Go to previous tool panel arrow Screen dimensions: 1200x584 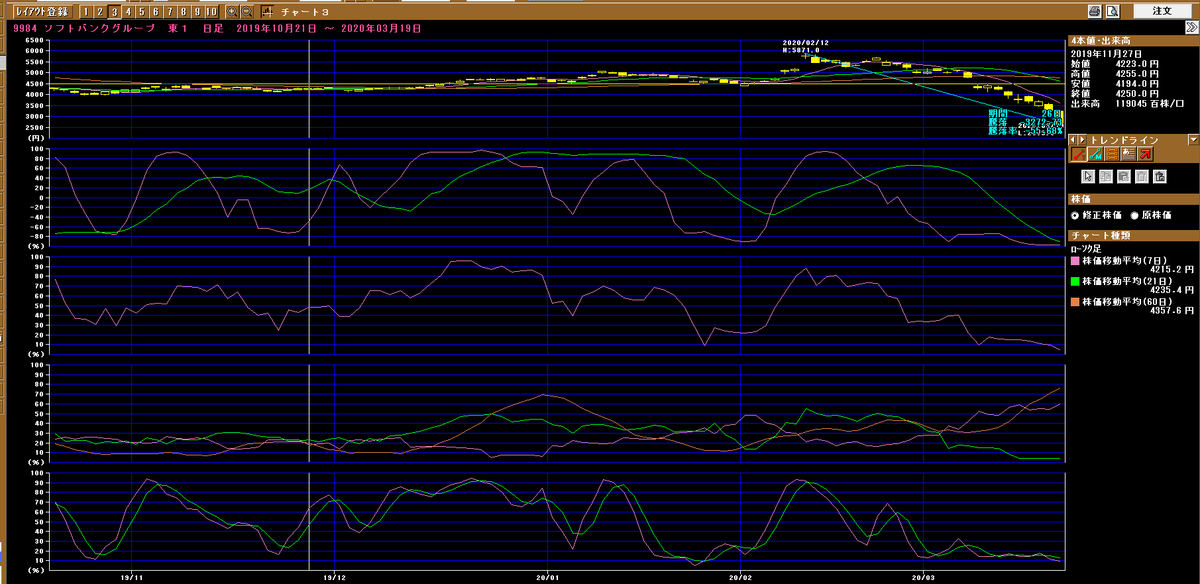1073,140
